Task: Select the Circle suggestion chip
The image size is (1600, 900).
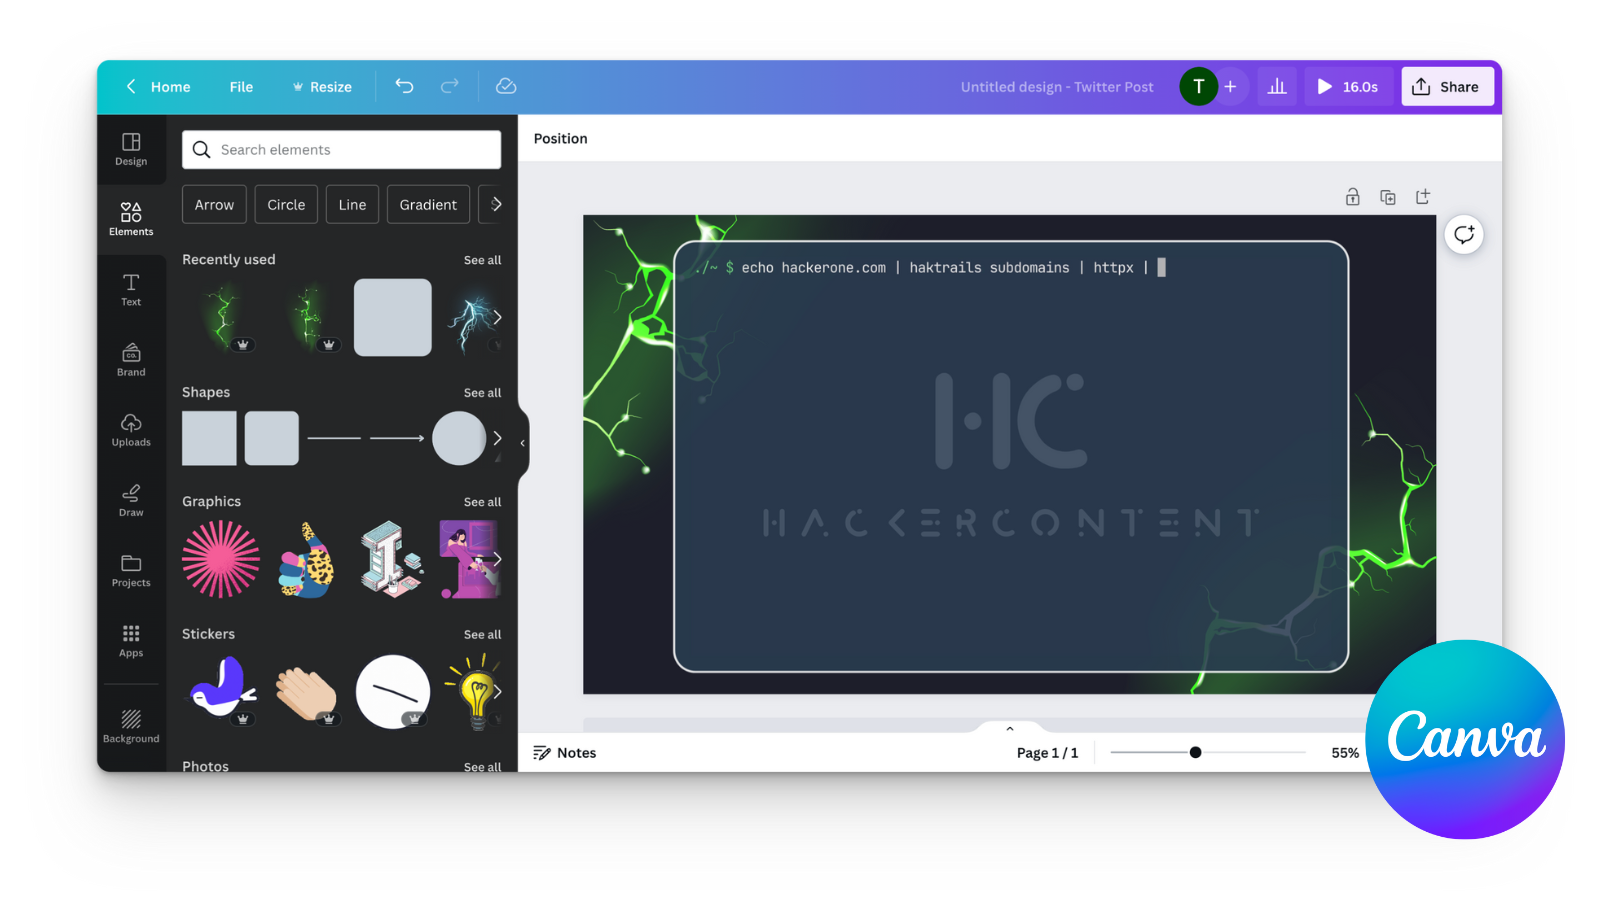Action: coord(286,204)
